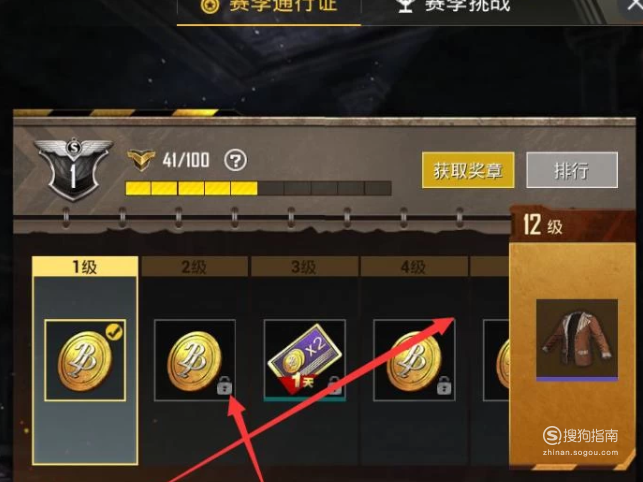Select the 1级 level header
This screenshot has width=643, height=482.
tap(85, 267)
